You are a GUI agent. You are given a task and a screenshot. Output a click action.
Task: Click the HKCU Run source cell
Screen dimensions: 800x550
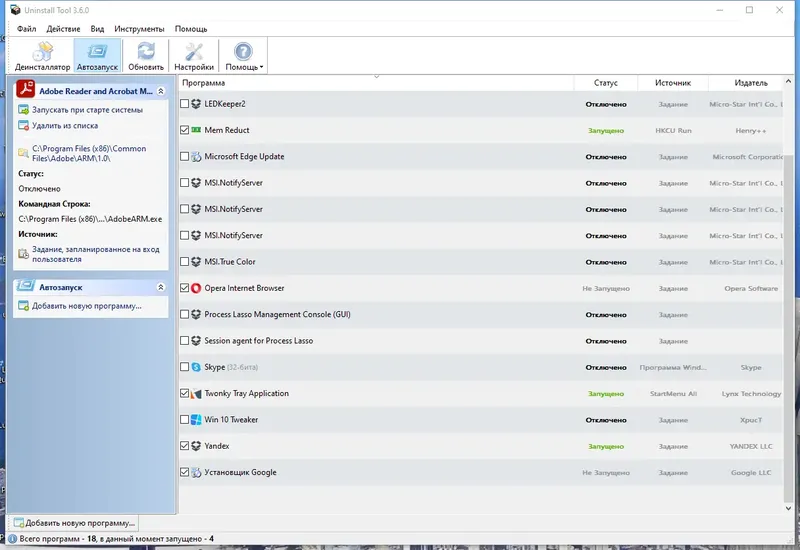pos(673,131)
